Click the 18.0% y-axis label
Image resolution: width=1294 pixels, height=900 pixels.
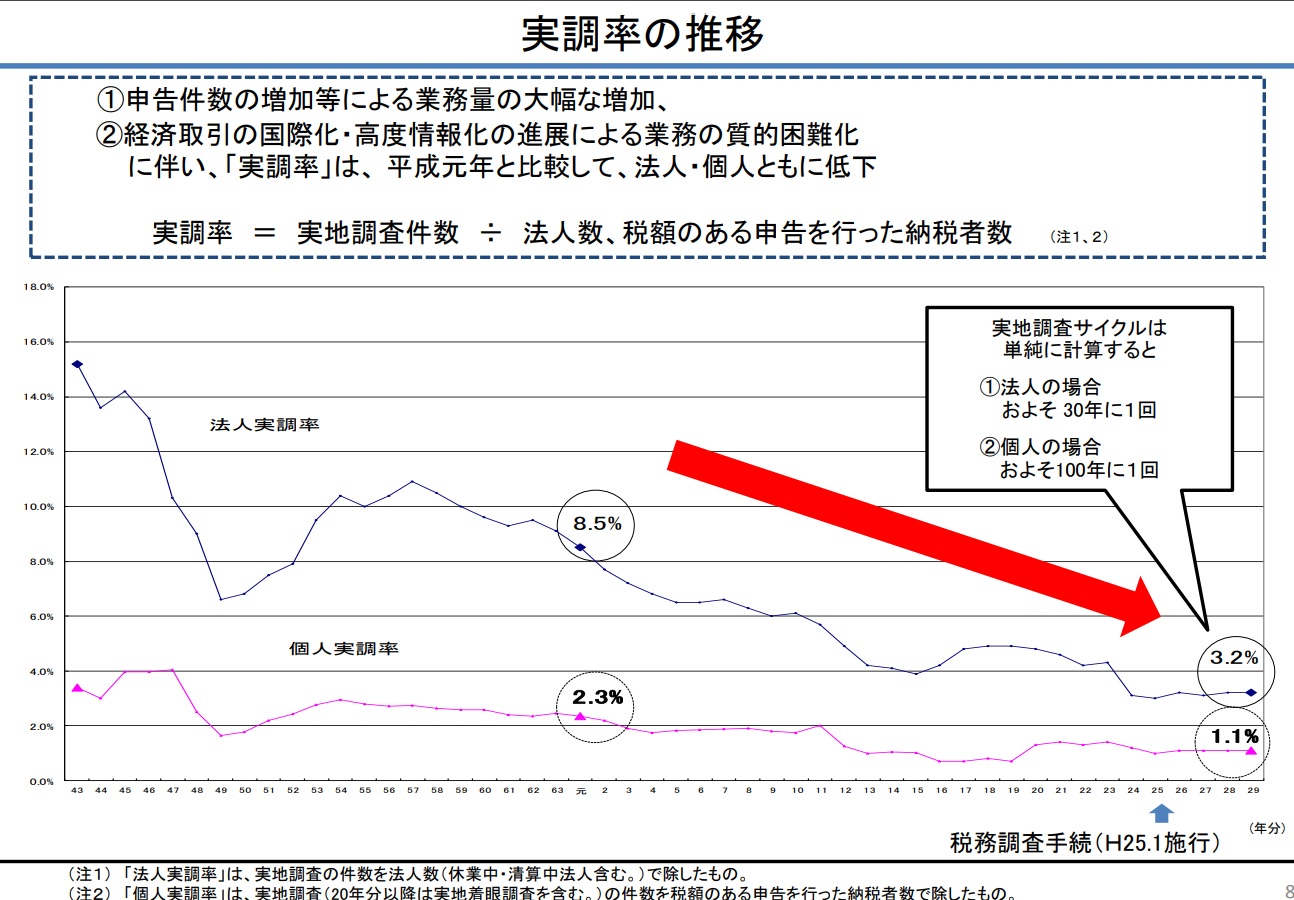[x=38, y=287]
